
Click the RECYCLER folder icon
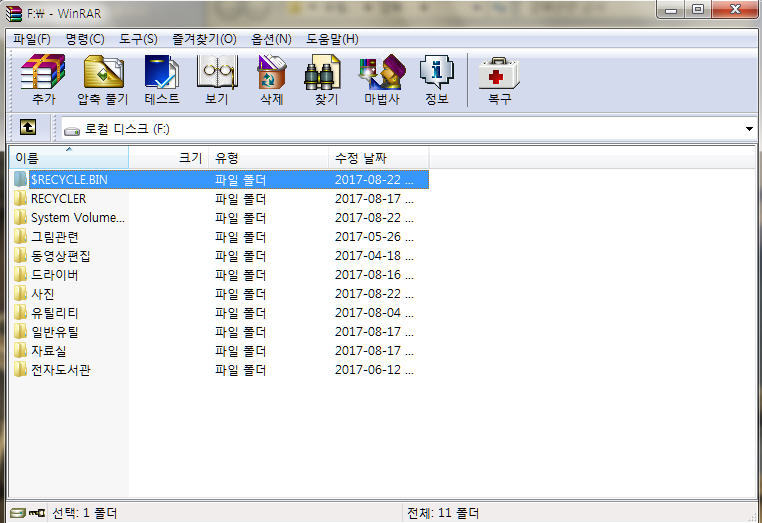coord(20,198)
